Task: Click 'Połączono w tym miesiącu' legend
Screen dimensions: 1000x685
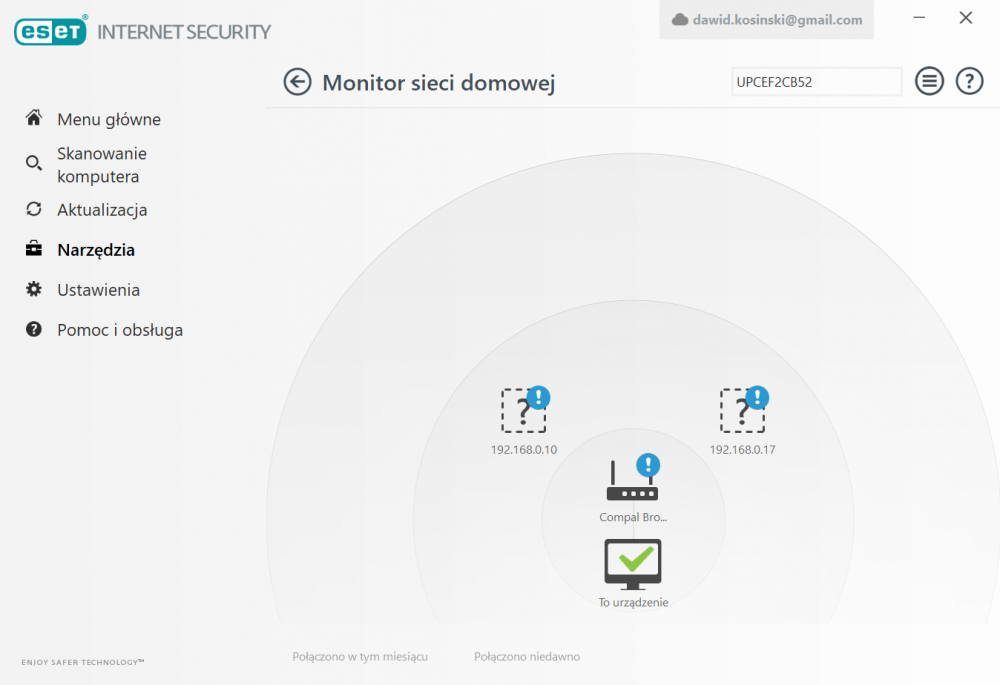Action: point(360,656)
